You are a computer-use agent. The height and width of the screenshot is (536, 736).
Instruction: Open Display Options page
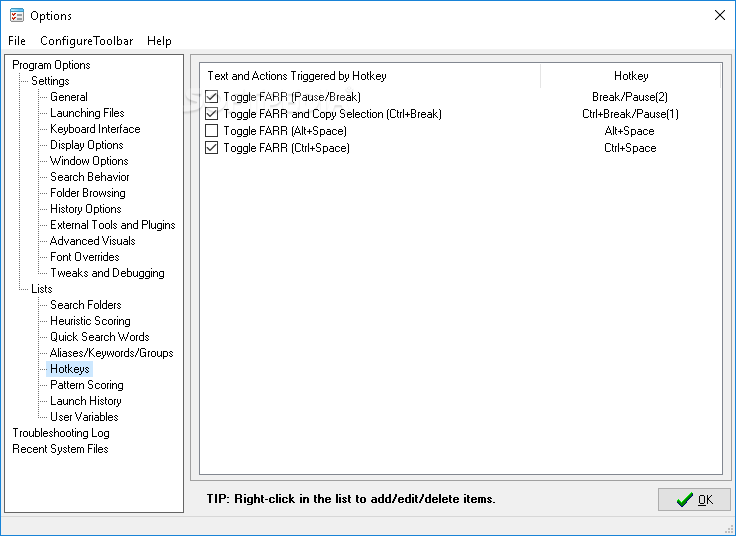click(87, 145)
